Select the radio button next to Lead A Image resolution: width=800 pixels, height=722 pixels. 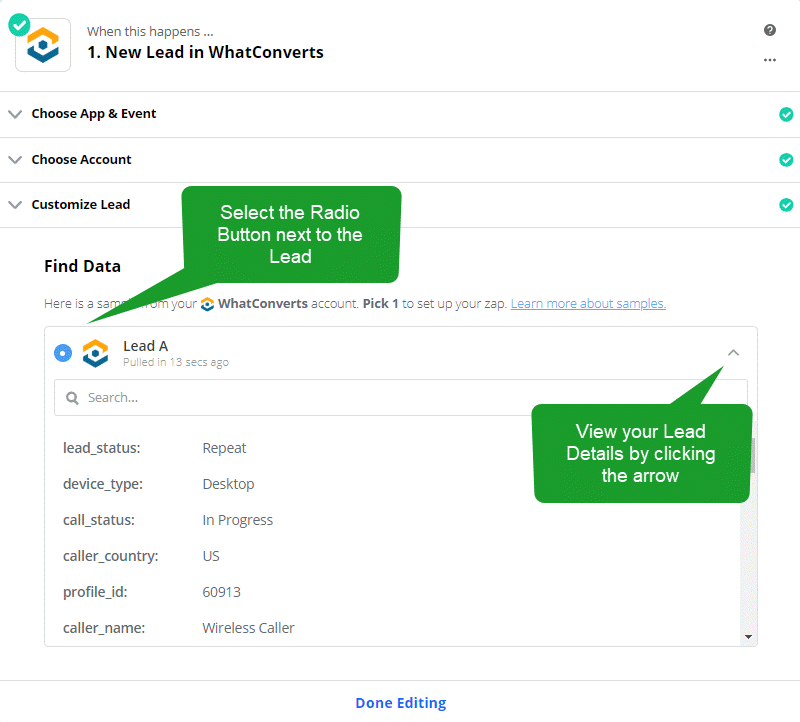pyautogui.click(x=63, y=353)
